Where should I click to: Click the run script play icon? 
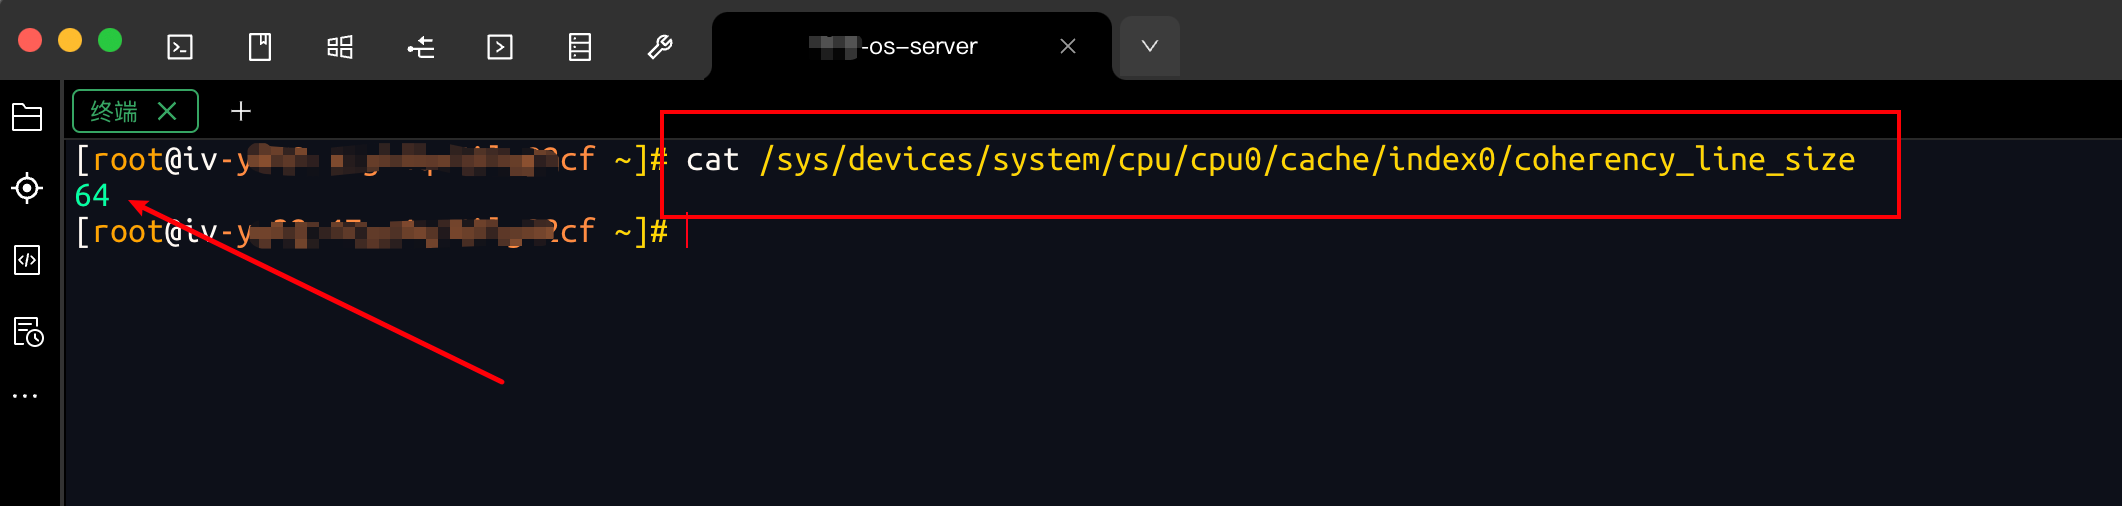500,47
